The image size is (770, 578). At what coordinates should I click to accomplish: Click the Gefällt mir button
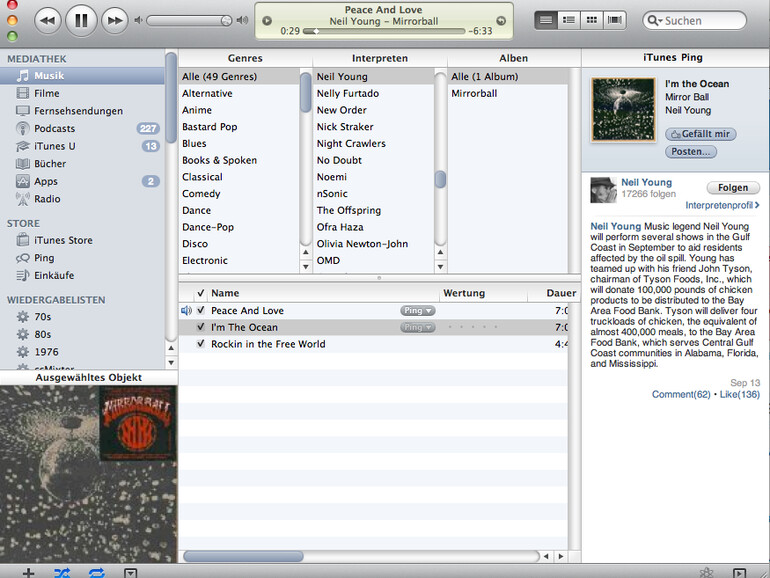click(701, 134)
